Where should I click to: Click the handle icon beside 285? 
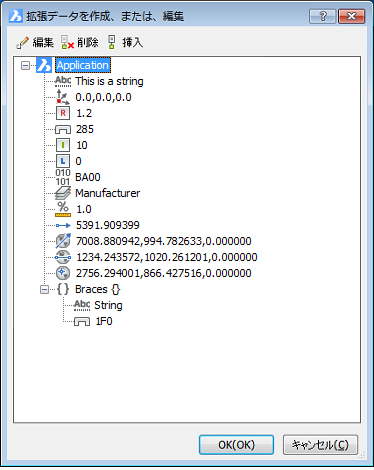[63, 129]
